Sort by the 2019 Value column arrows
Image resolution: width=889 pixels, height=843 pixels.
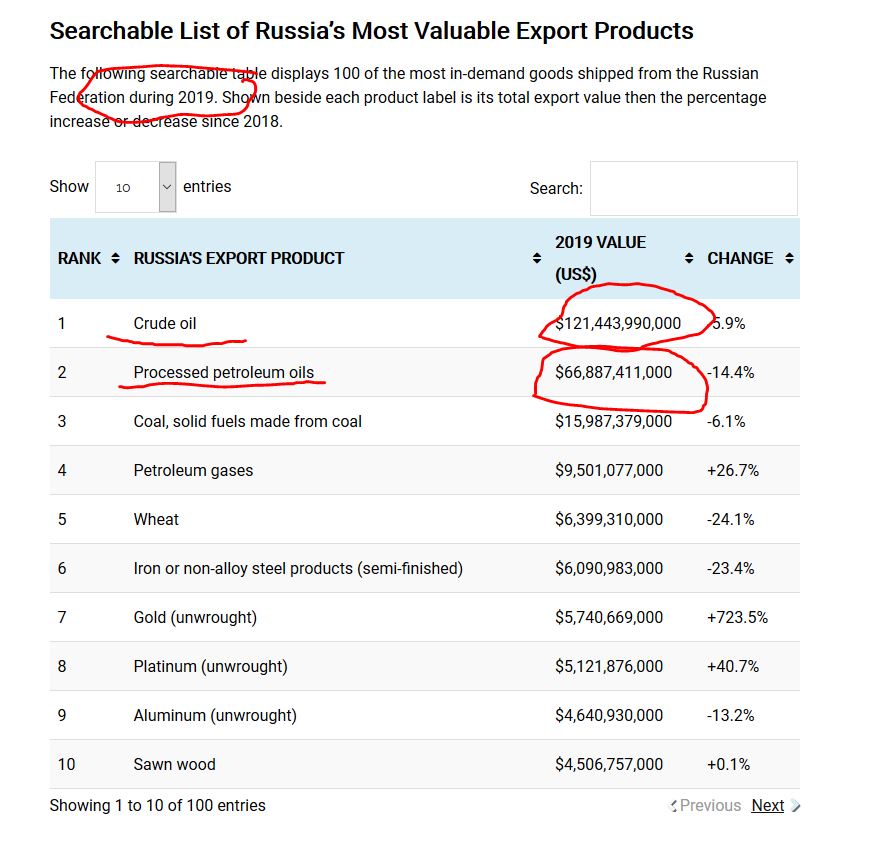coord(689,259)
